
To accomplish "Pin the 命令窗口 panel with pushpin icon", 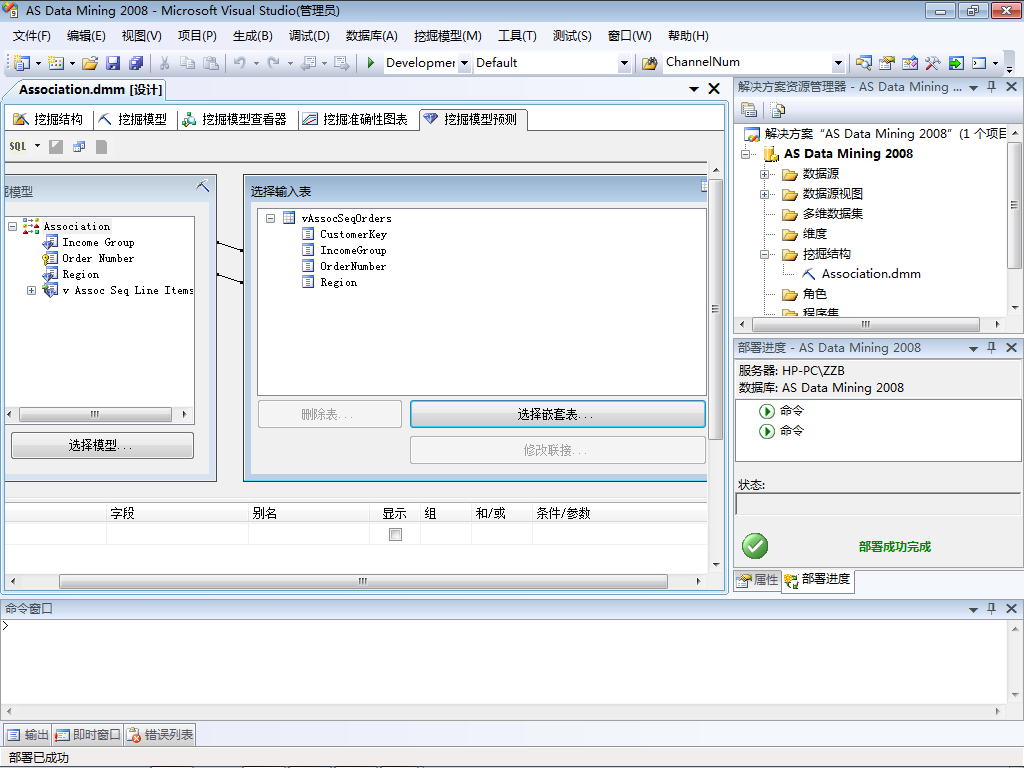I will tap(991, 608).
